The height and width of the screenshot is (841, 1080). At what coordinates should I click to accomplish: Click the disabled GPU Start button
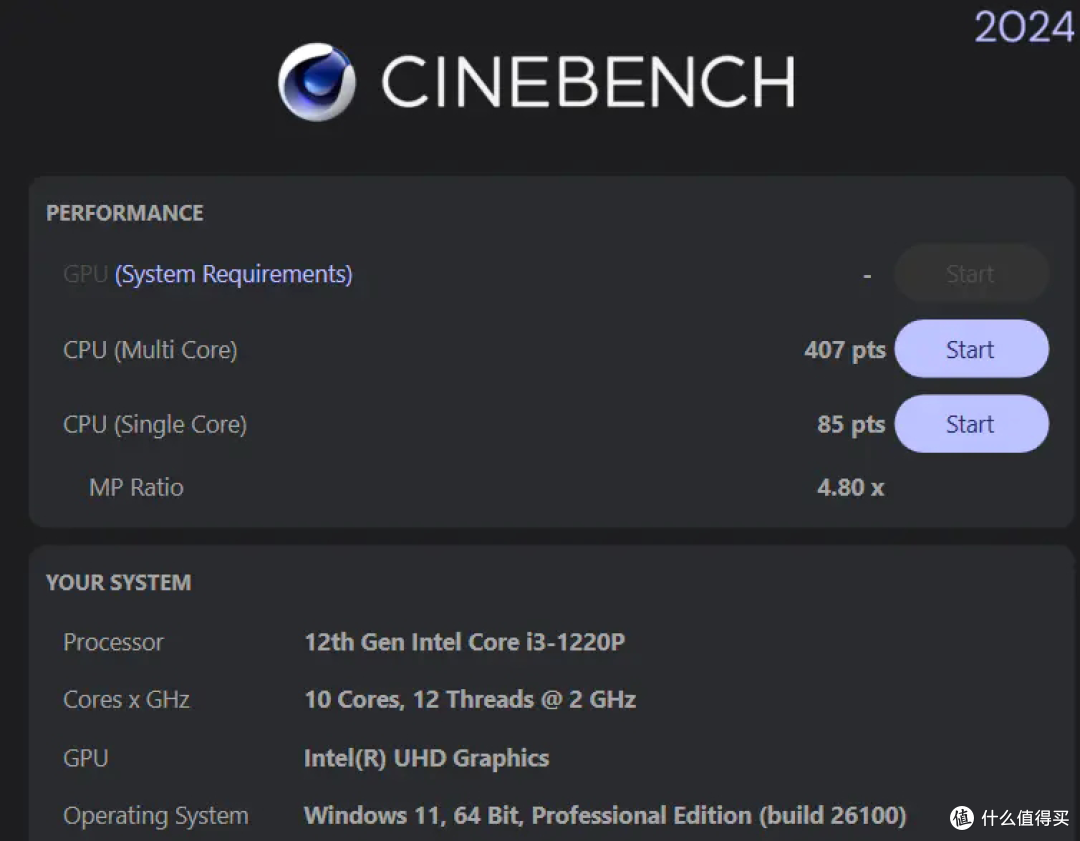tap(971, 274)
